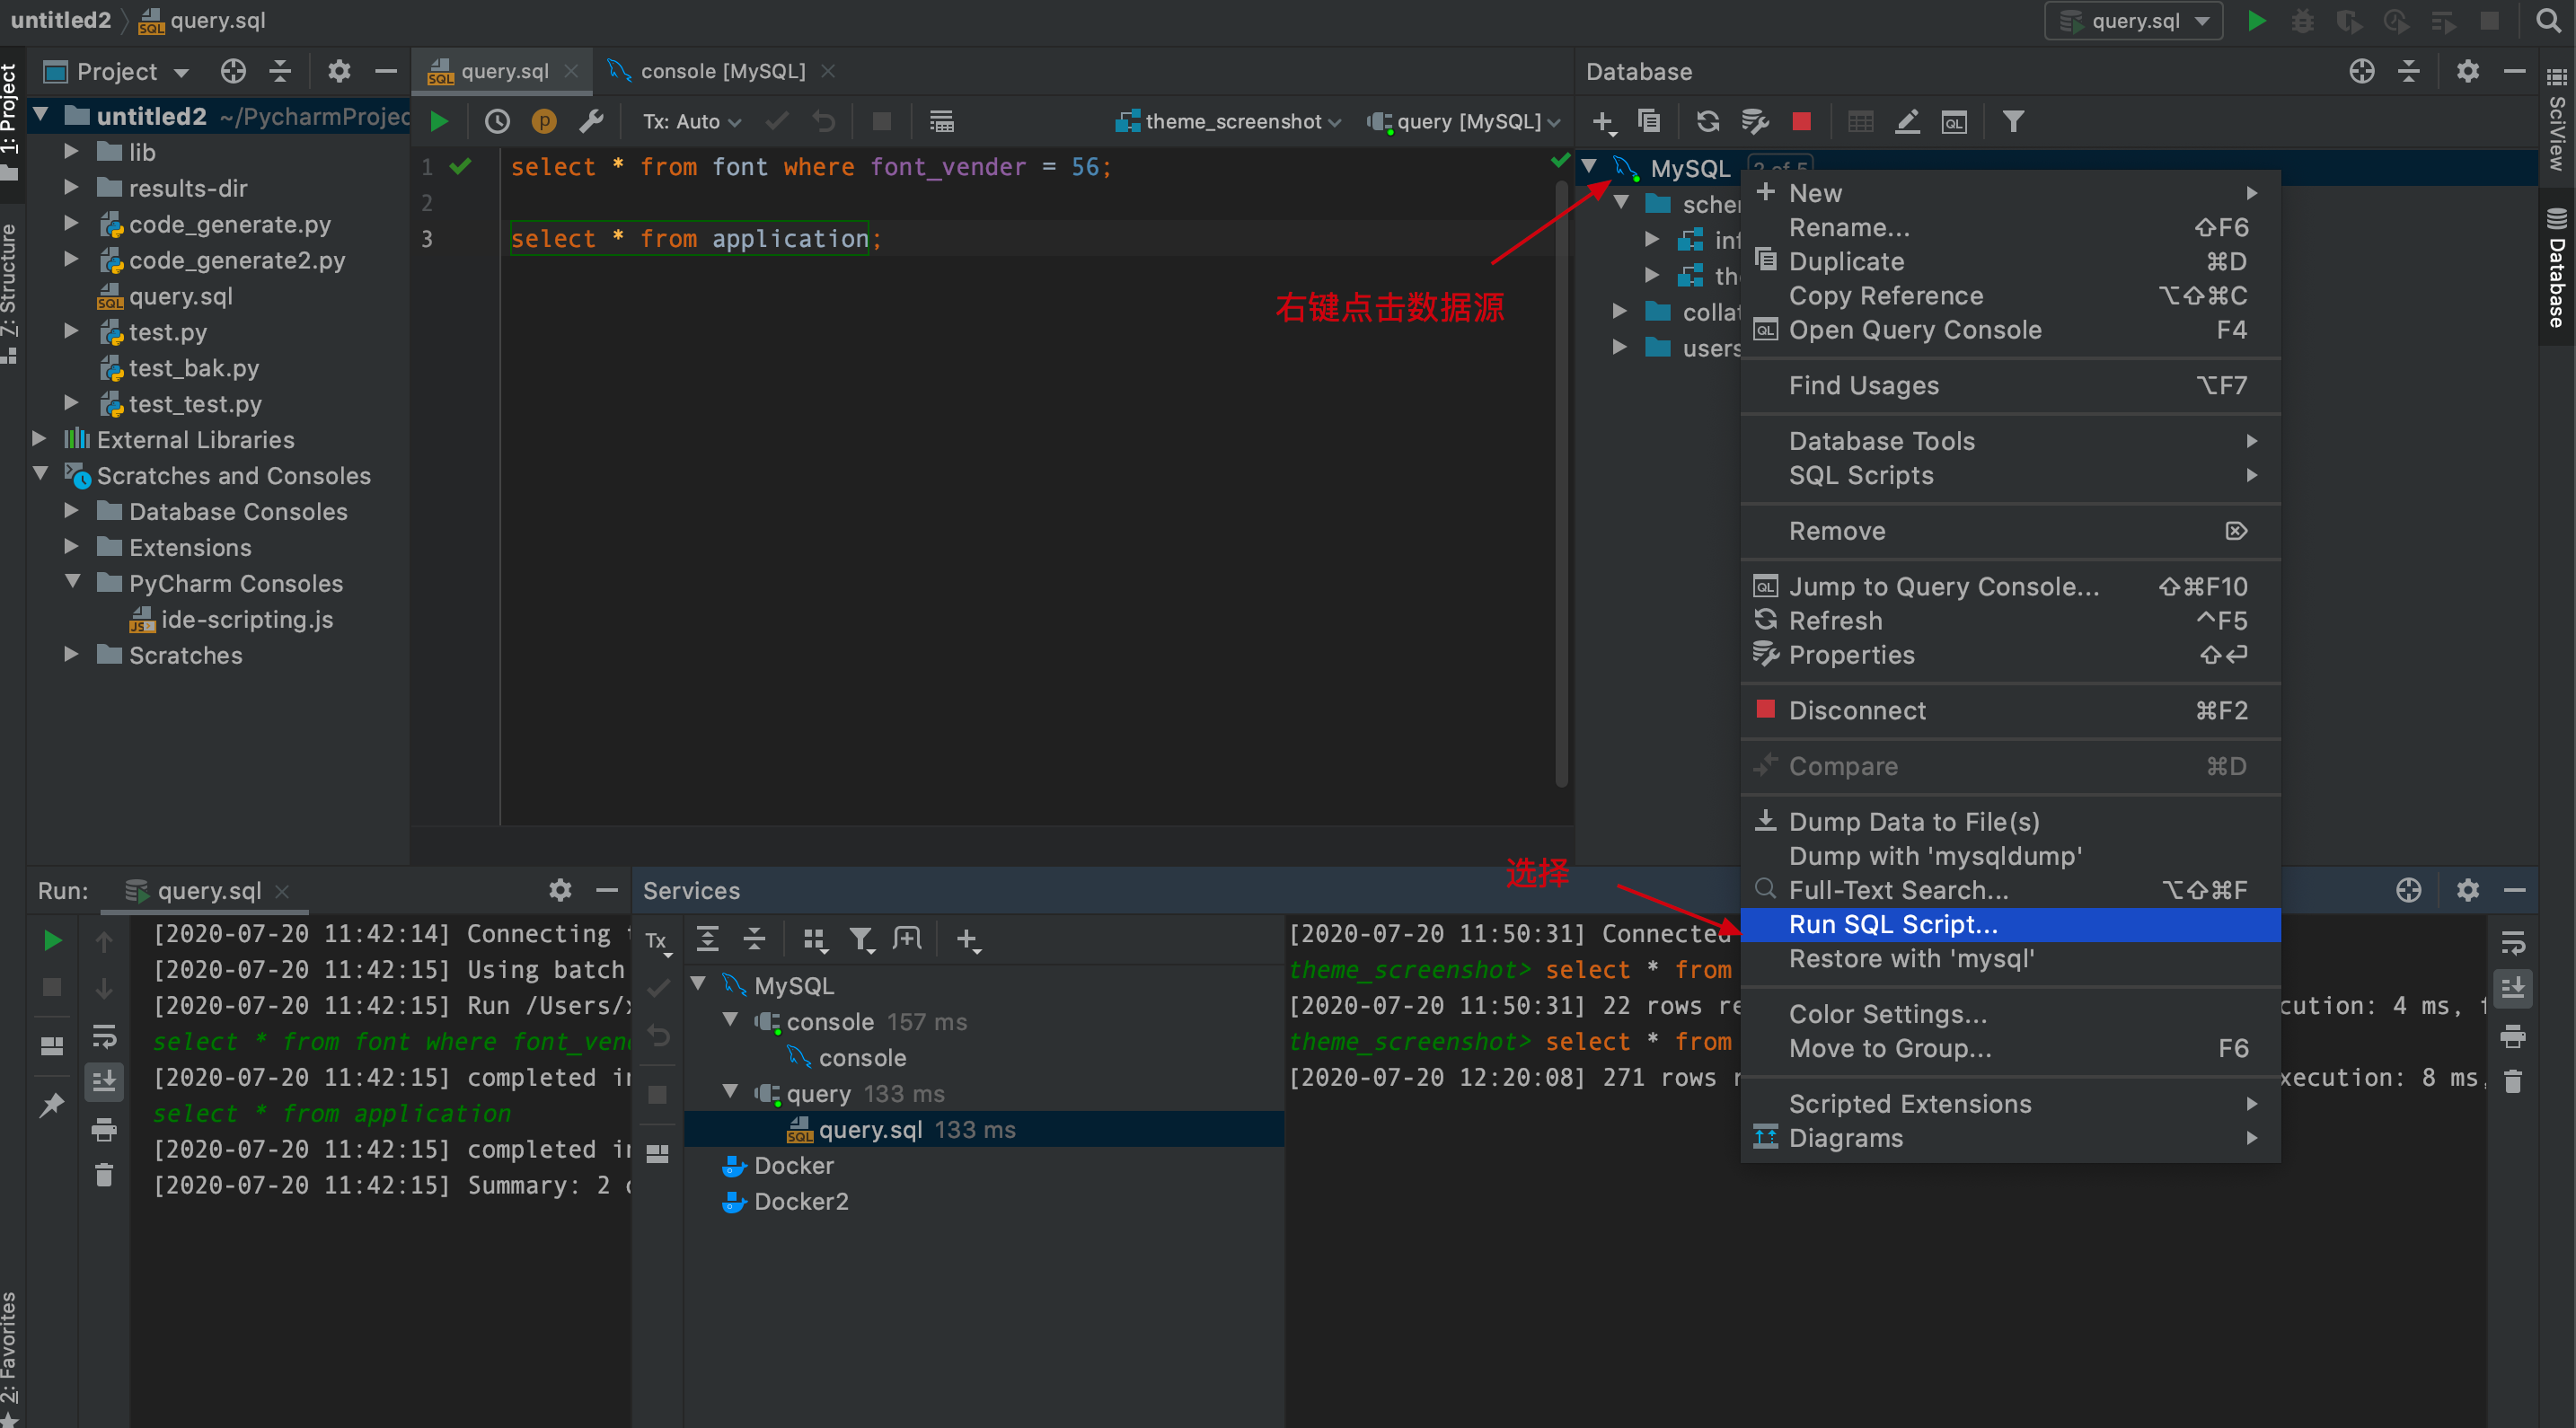
Task: Select query.sql row in Services tree
Action: coord(984,1129)
